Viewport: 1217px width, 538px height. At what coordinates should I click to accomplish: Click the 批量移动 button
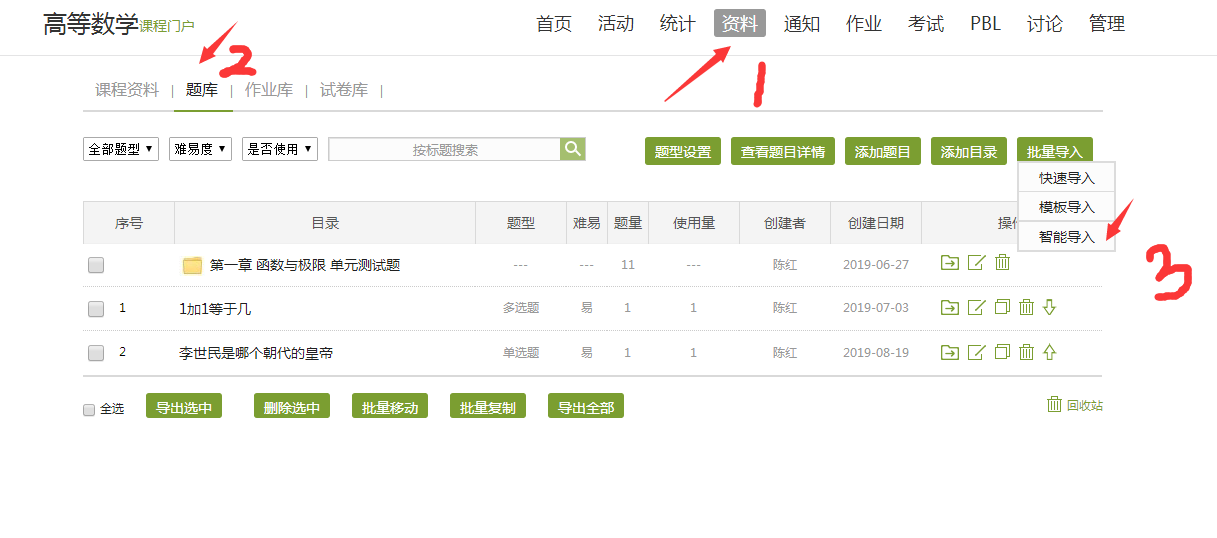(390, 406)
